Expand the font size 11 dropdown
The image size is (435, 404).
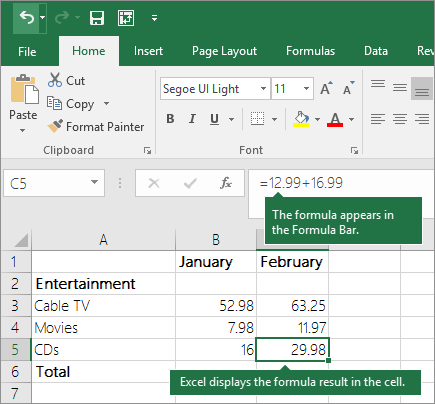(x=306, y=89)
